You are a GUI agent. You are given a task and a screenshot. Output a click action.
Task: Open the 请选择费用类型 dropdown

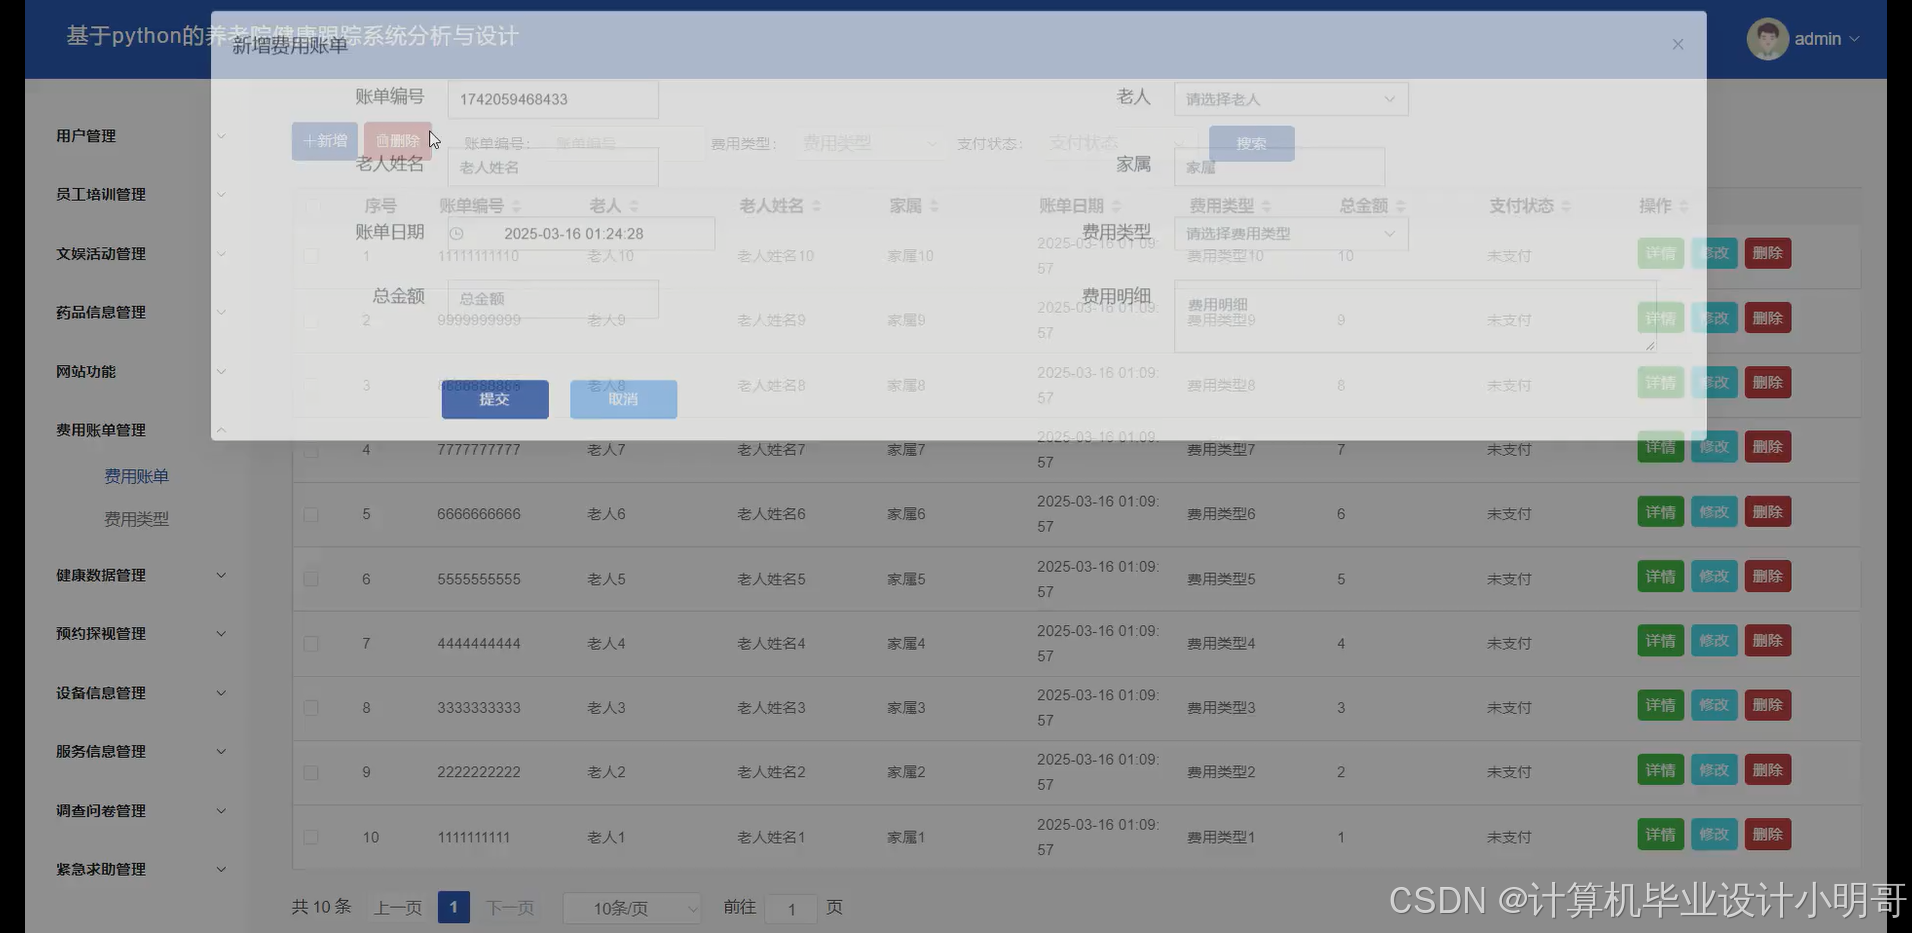click(x=1289, y=233)
